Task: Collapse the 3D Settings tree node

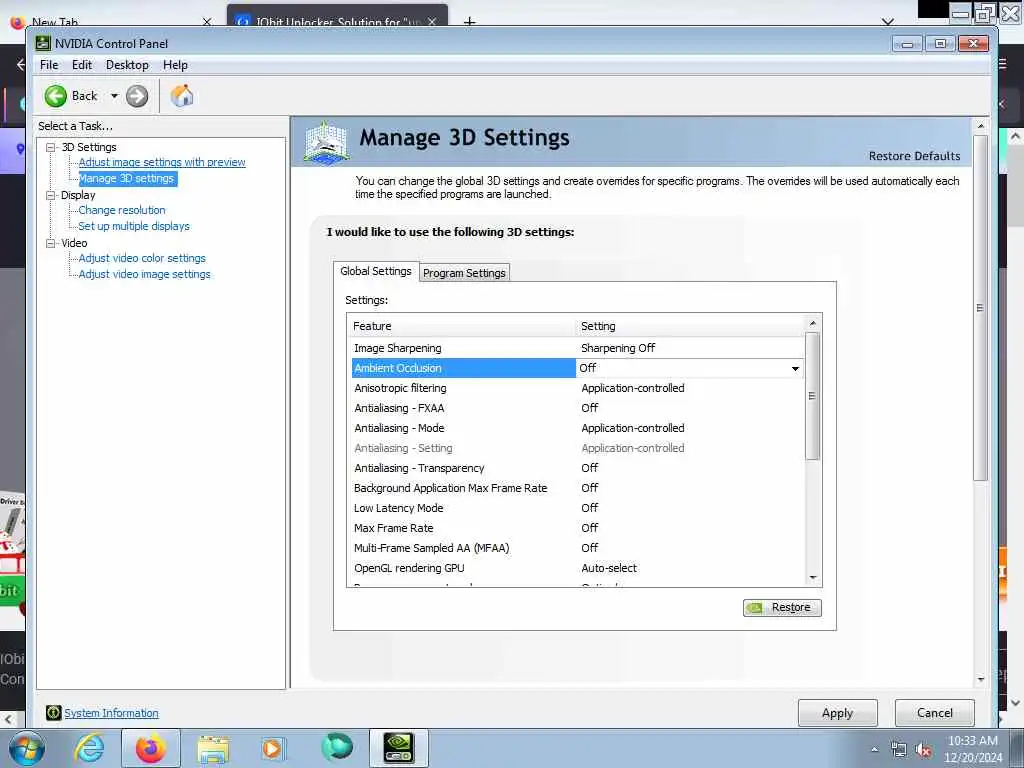Action: tap(50, 148)
